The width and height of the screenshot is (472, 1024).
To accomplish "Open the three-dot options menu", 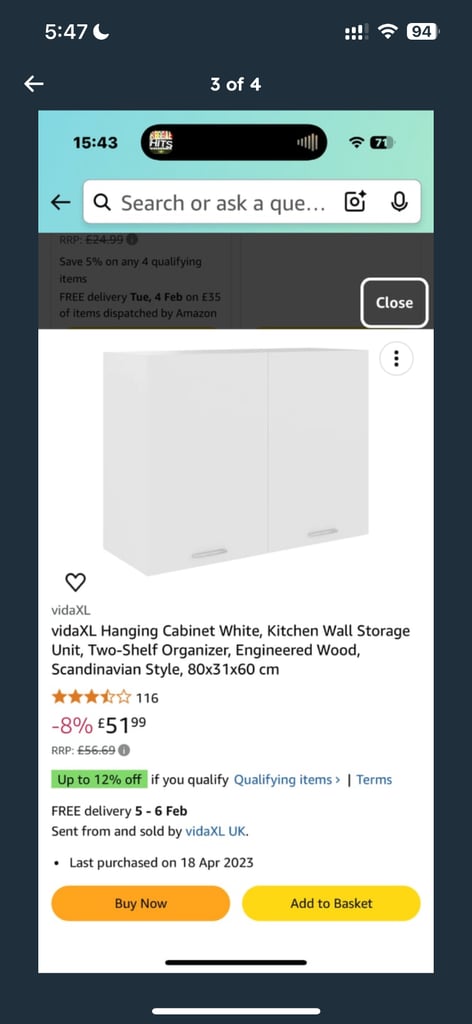I will coord(396,359).
